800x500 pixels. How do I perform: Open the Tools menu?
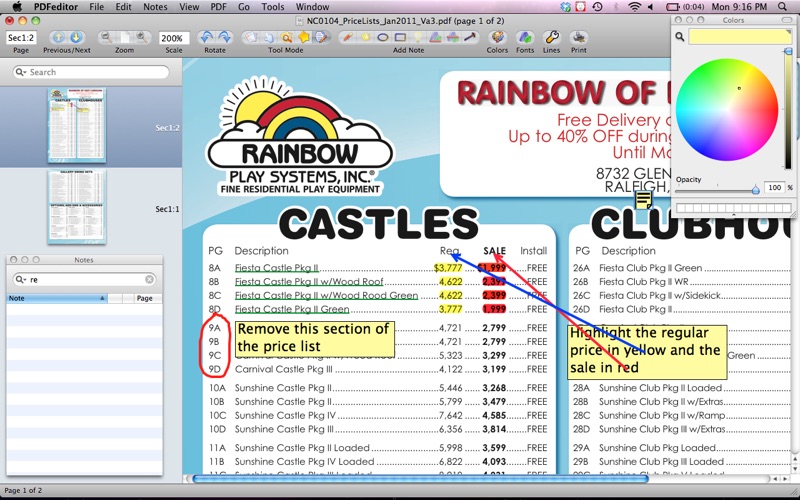click(272, 7)
